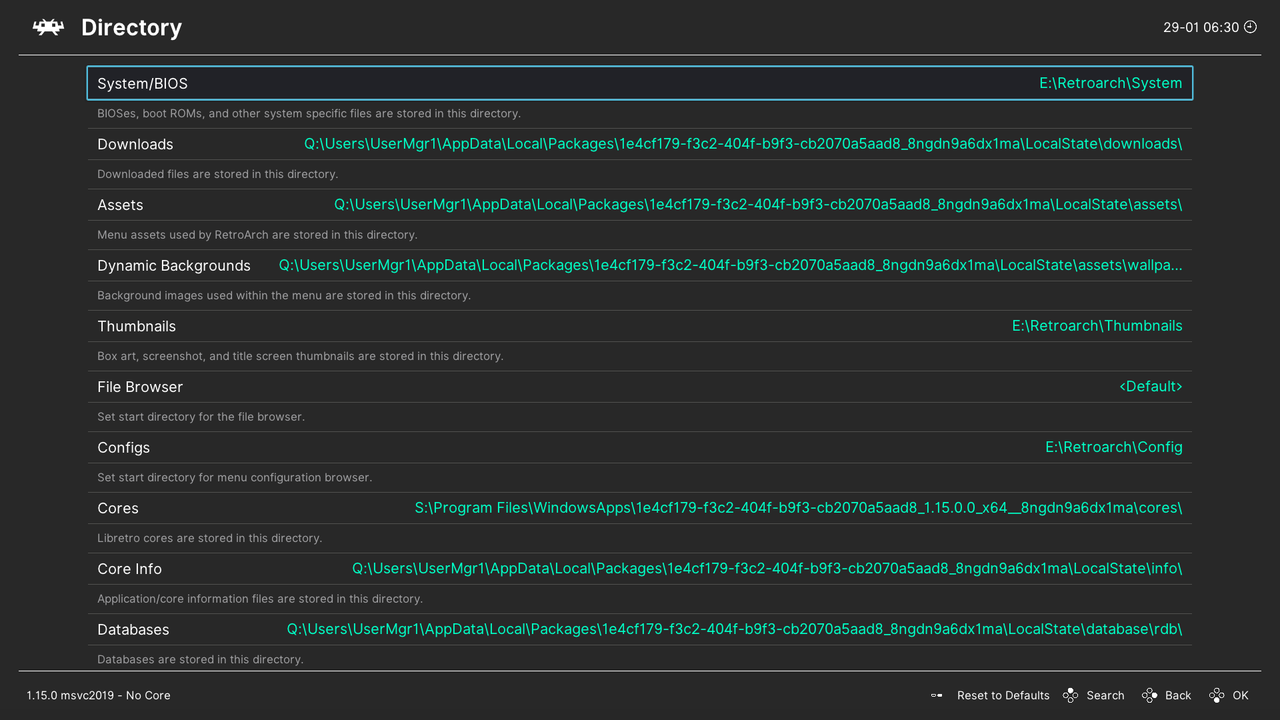
Task: Open the Configs directory setting
Action: pos(640,447)
